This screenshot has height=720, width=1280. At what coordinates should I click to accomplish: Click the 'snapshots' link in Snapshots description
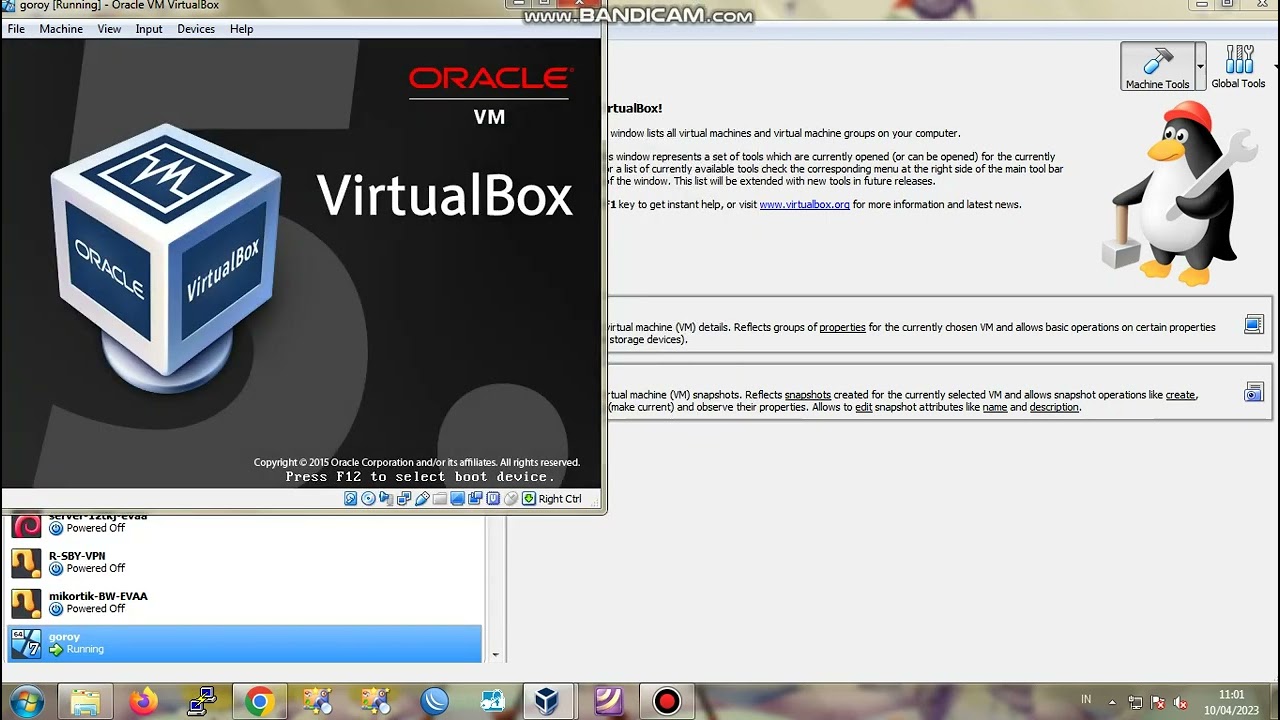[x=807, y=395]
